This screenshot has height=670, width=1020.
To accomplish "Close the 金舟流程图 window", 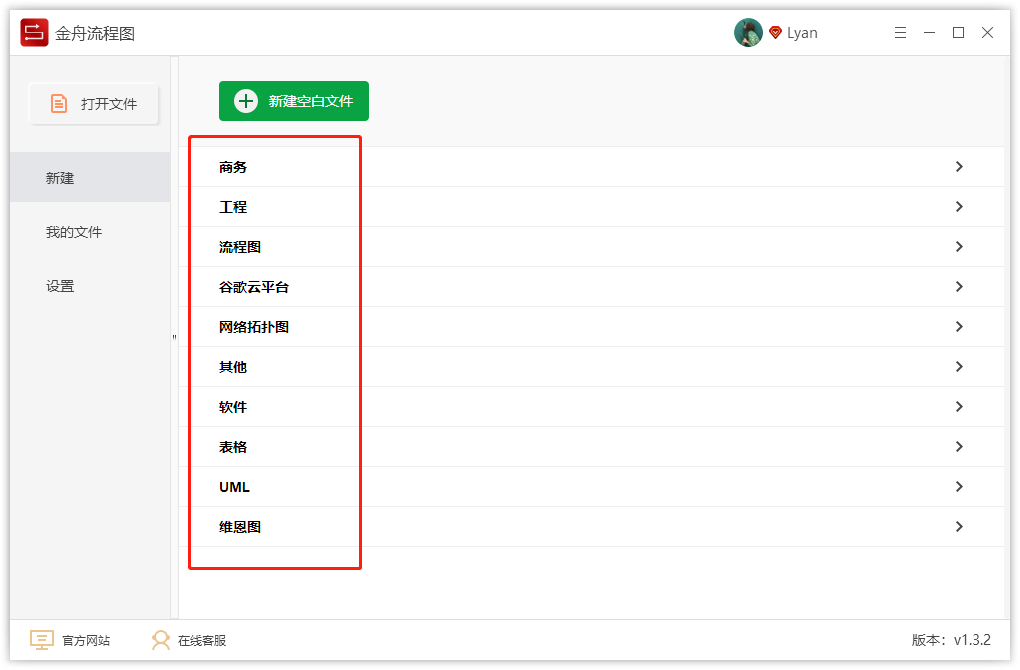I will [x=987, y=33].
